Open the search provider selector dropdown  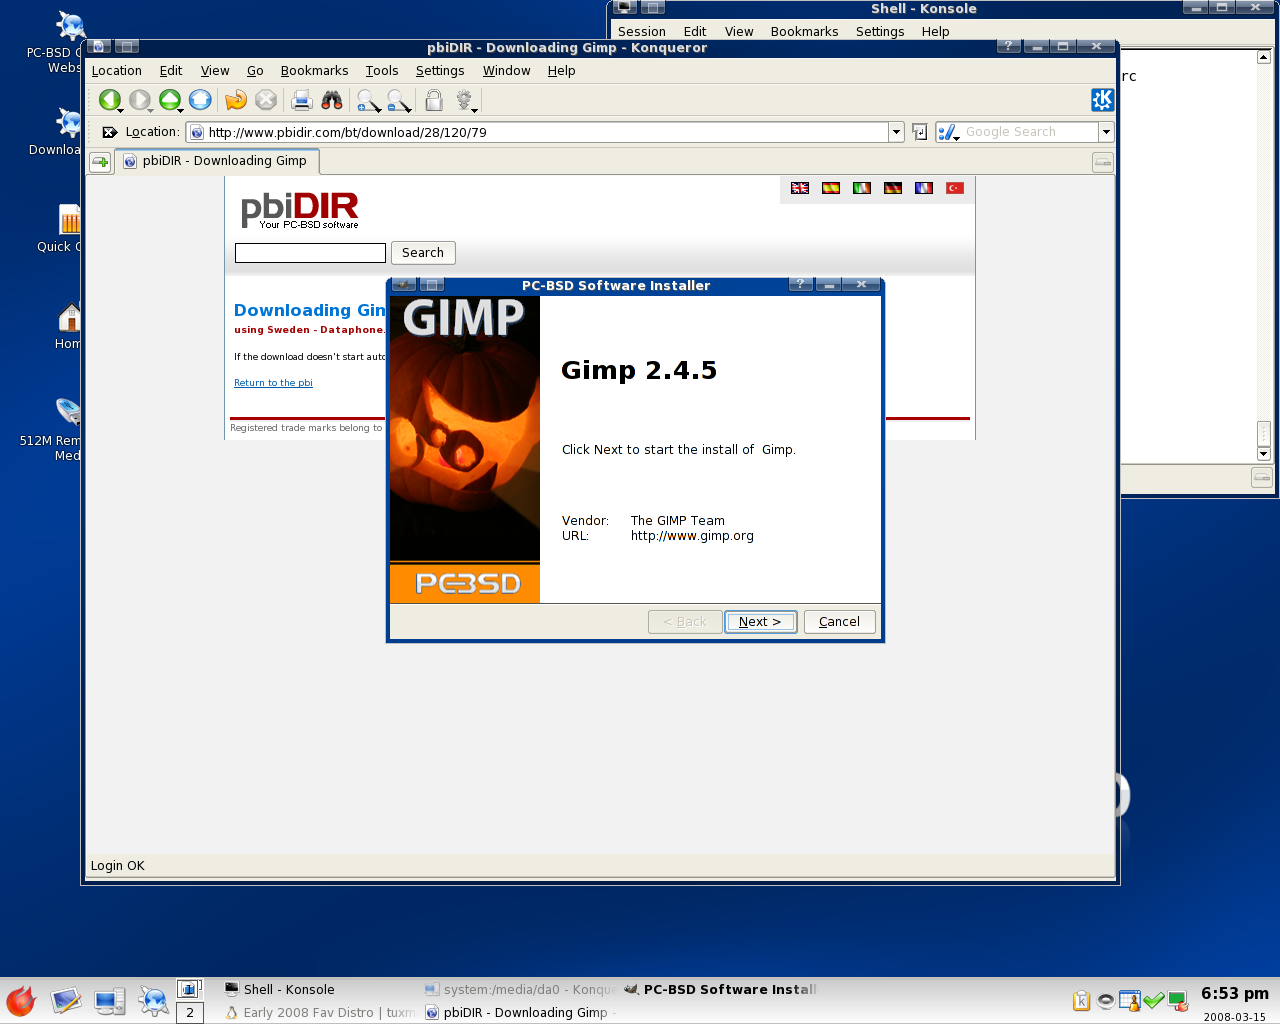click(948, 132)
